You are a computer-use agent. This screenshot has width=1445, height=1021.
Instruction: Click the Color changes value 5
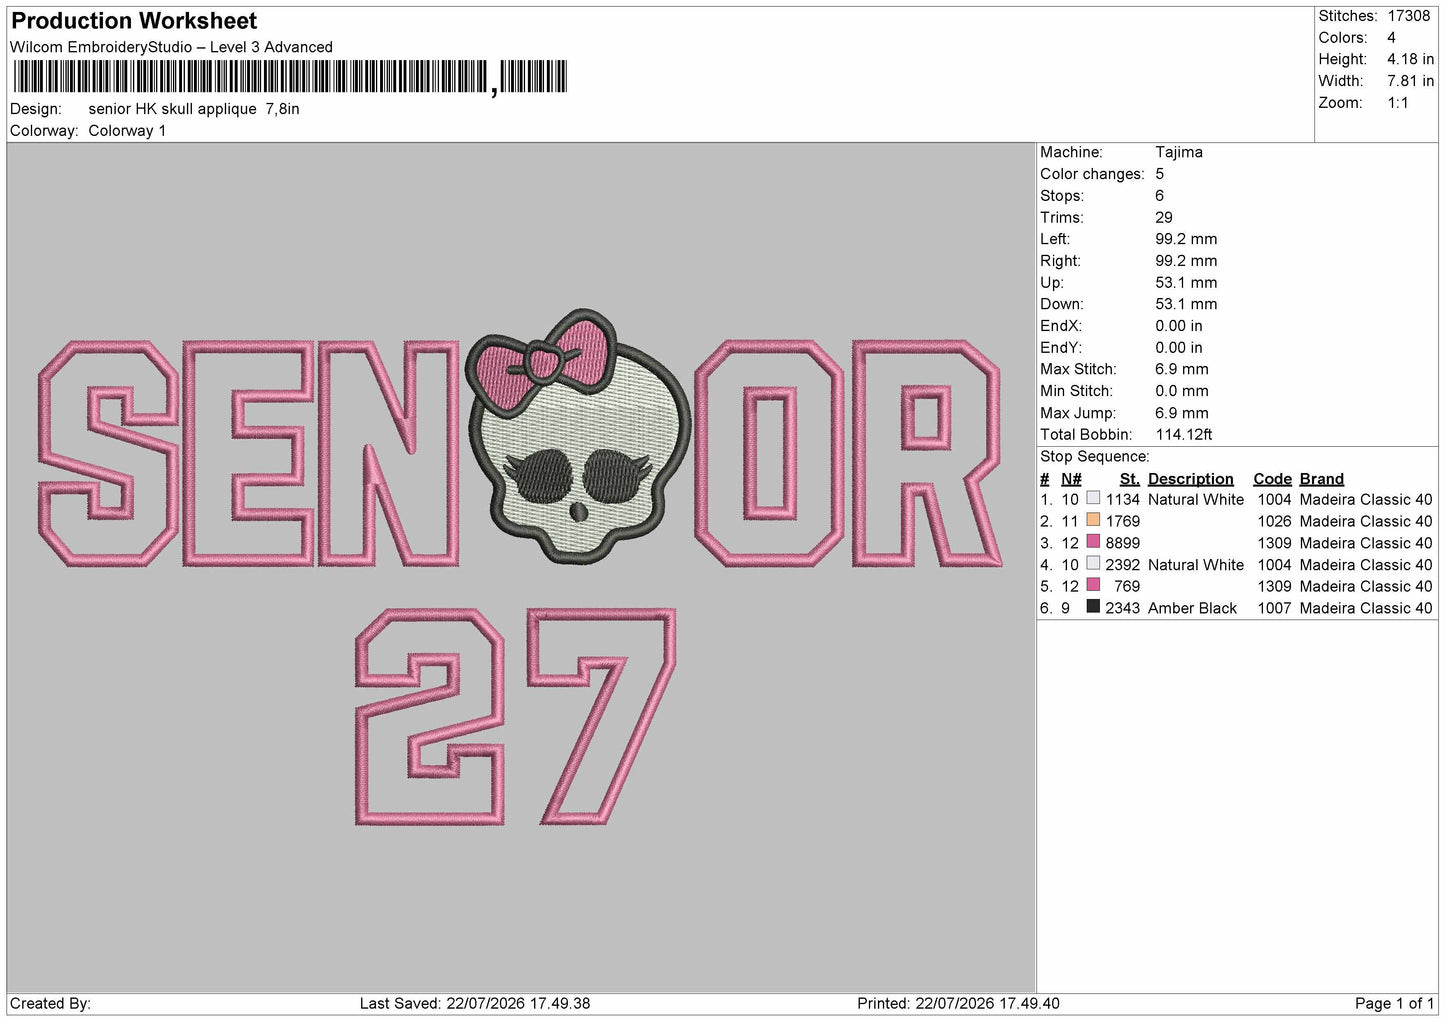pyautogui.click(x=1159, y=174)
